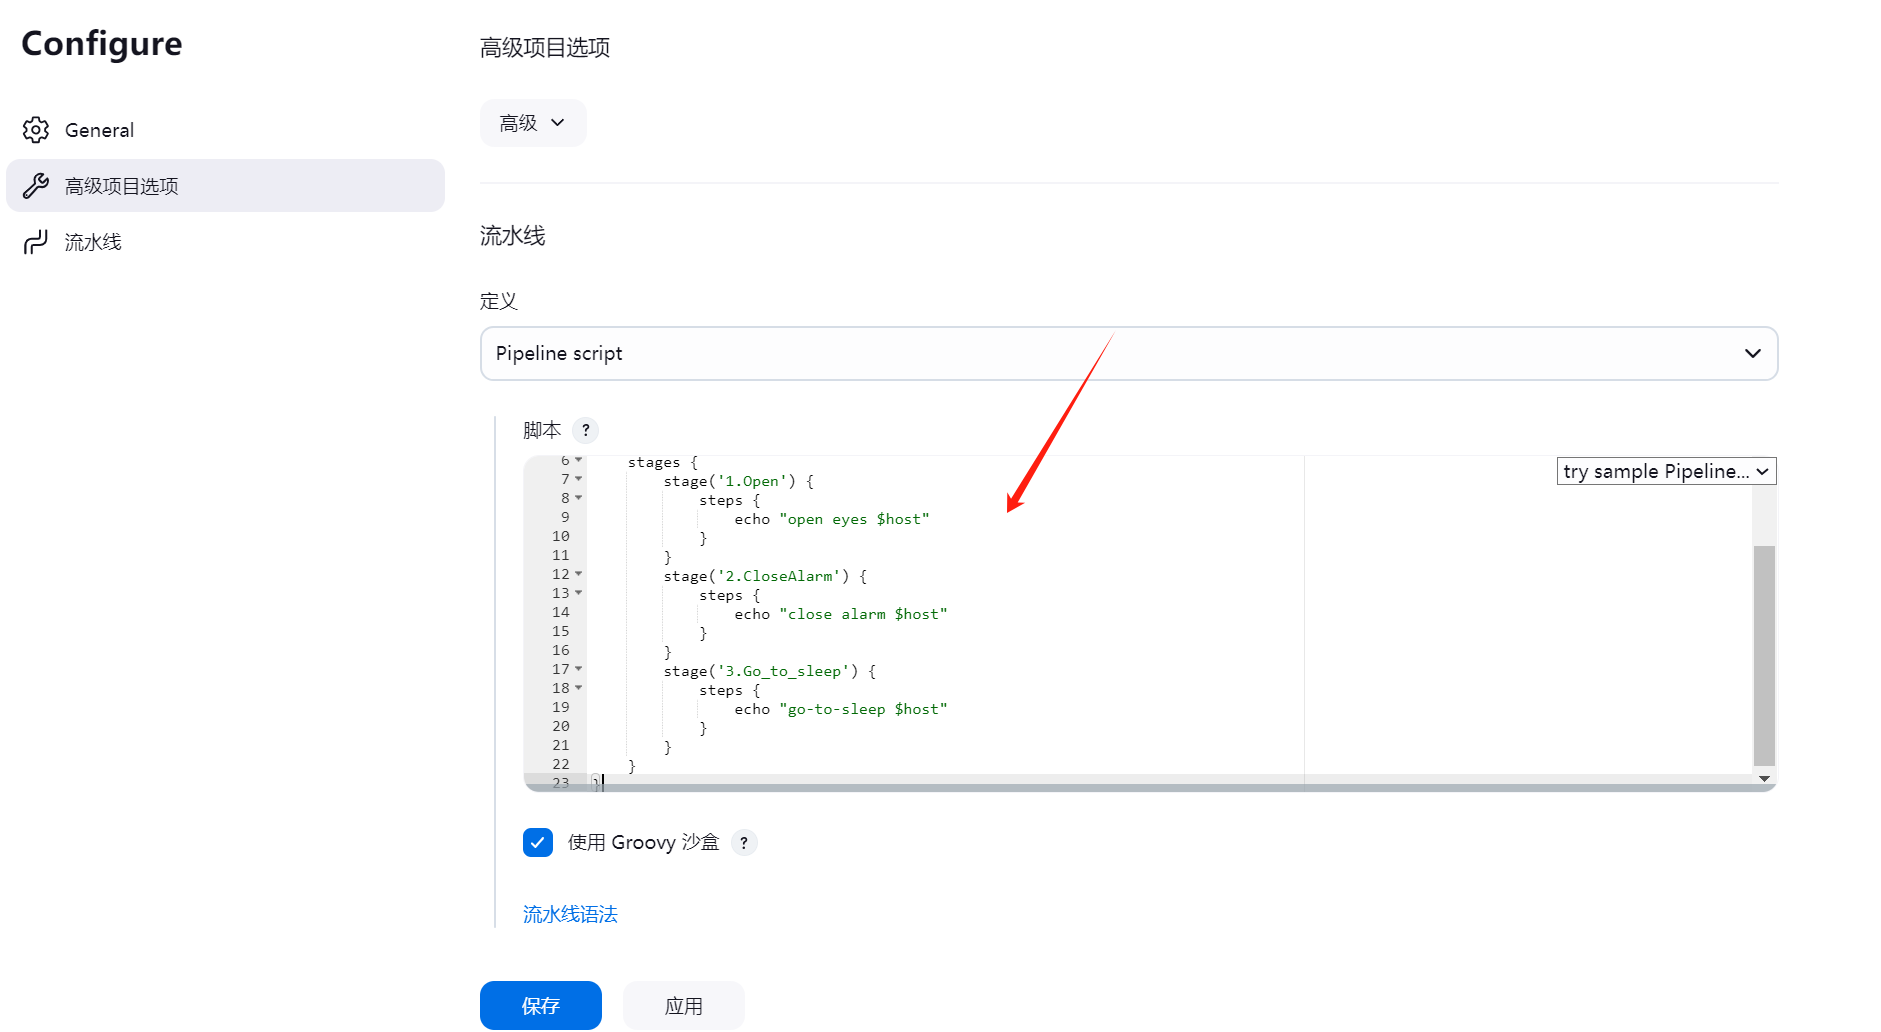Click the stage('1.Open') code line

click(x=739, y=481)
